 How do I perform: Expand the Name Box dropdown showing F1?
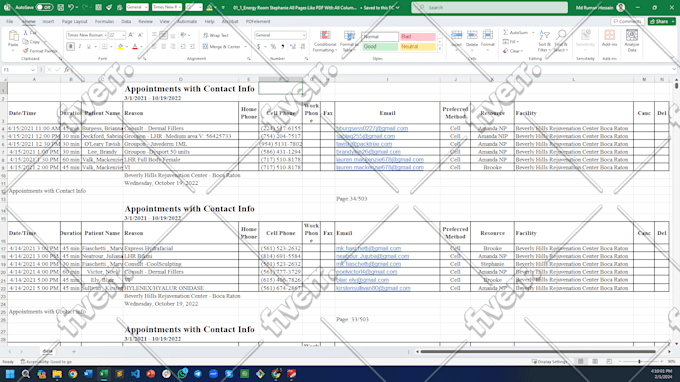click(x=33, y=70)
